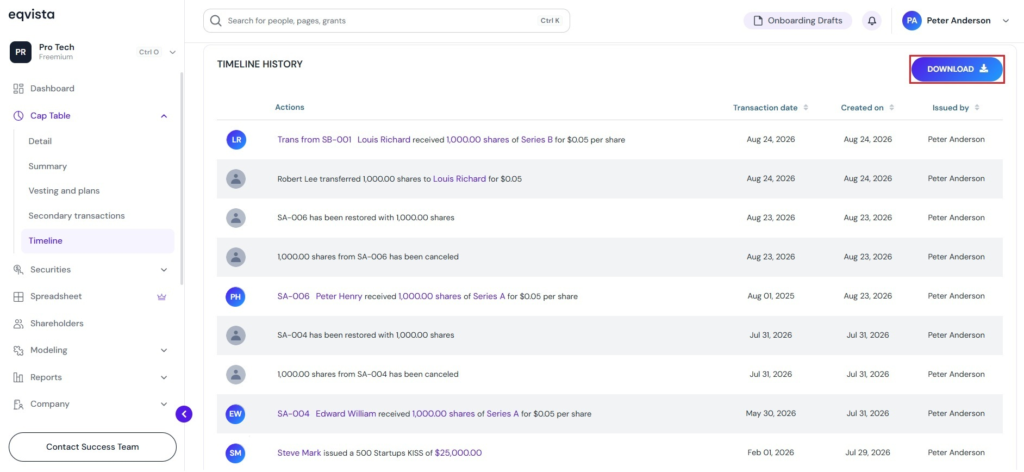1024x472 pixels.
Task: Click Contact Success Team button
Action: (93, 447)
